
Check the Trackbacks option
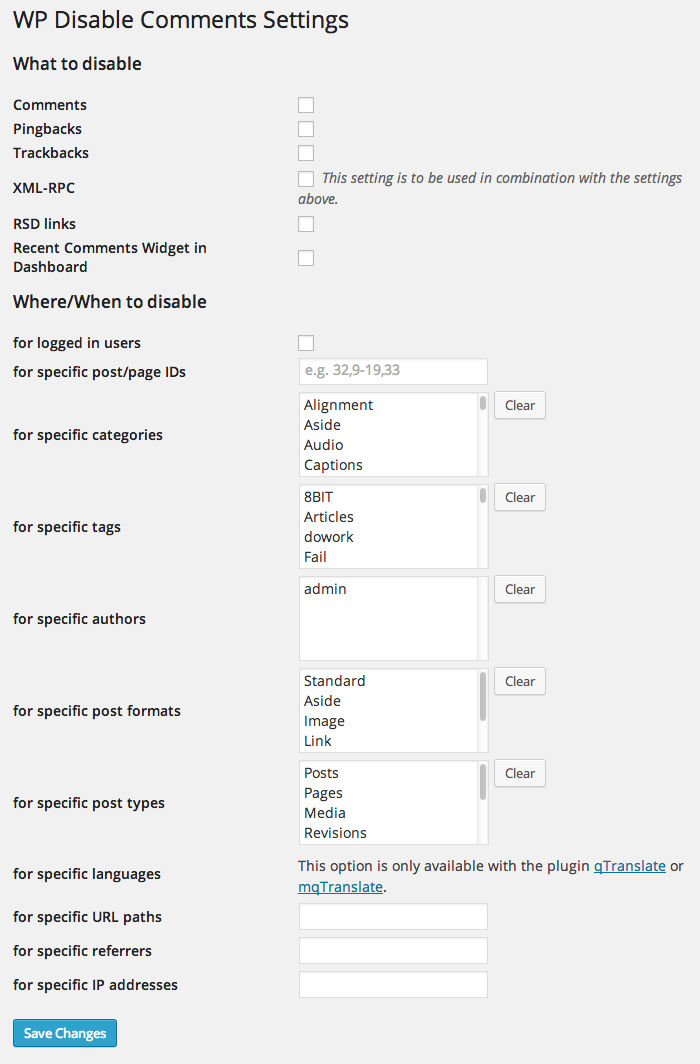306,153
